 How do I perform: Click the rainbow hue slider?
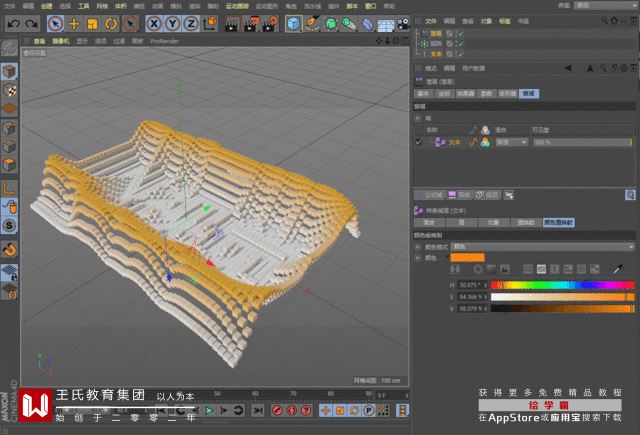[x=562, y=285]
